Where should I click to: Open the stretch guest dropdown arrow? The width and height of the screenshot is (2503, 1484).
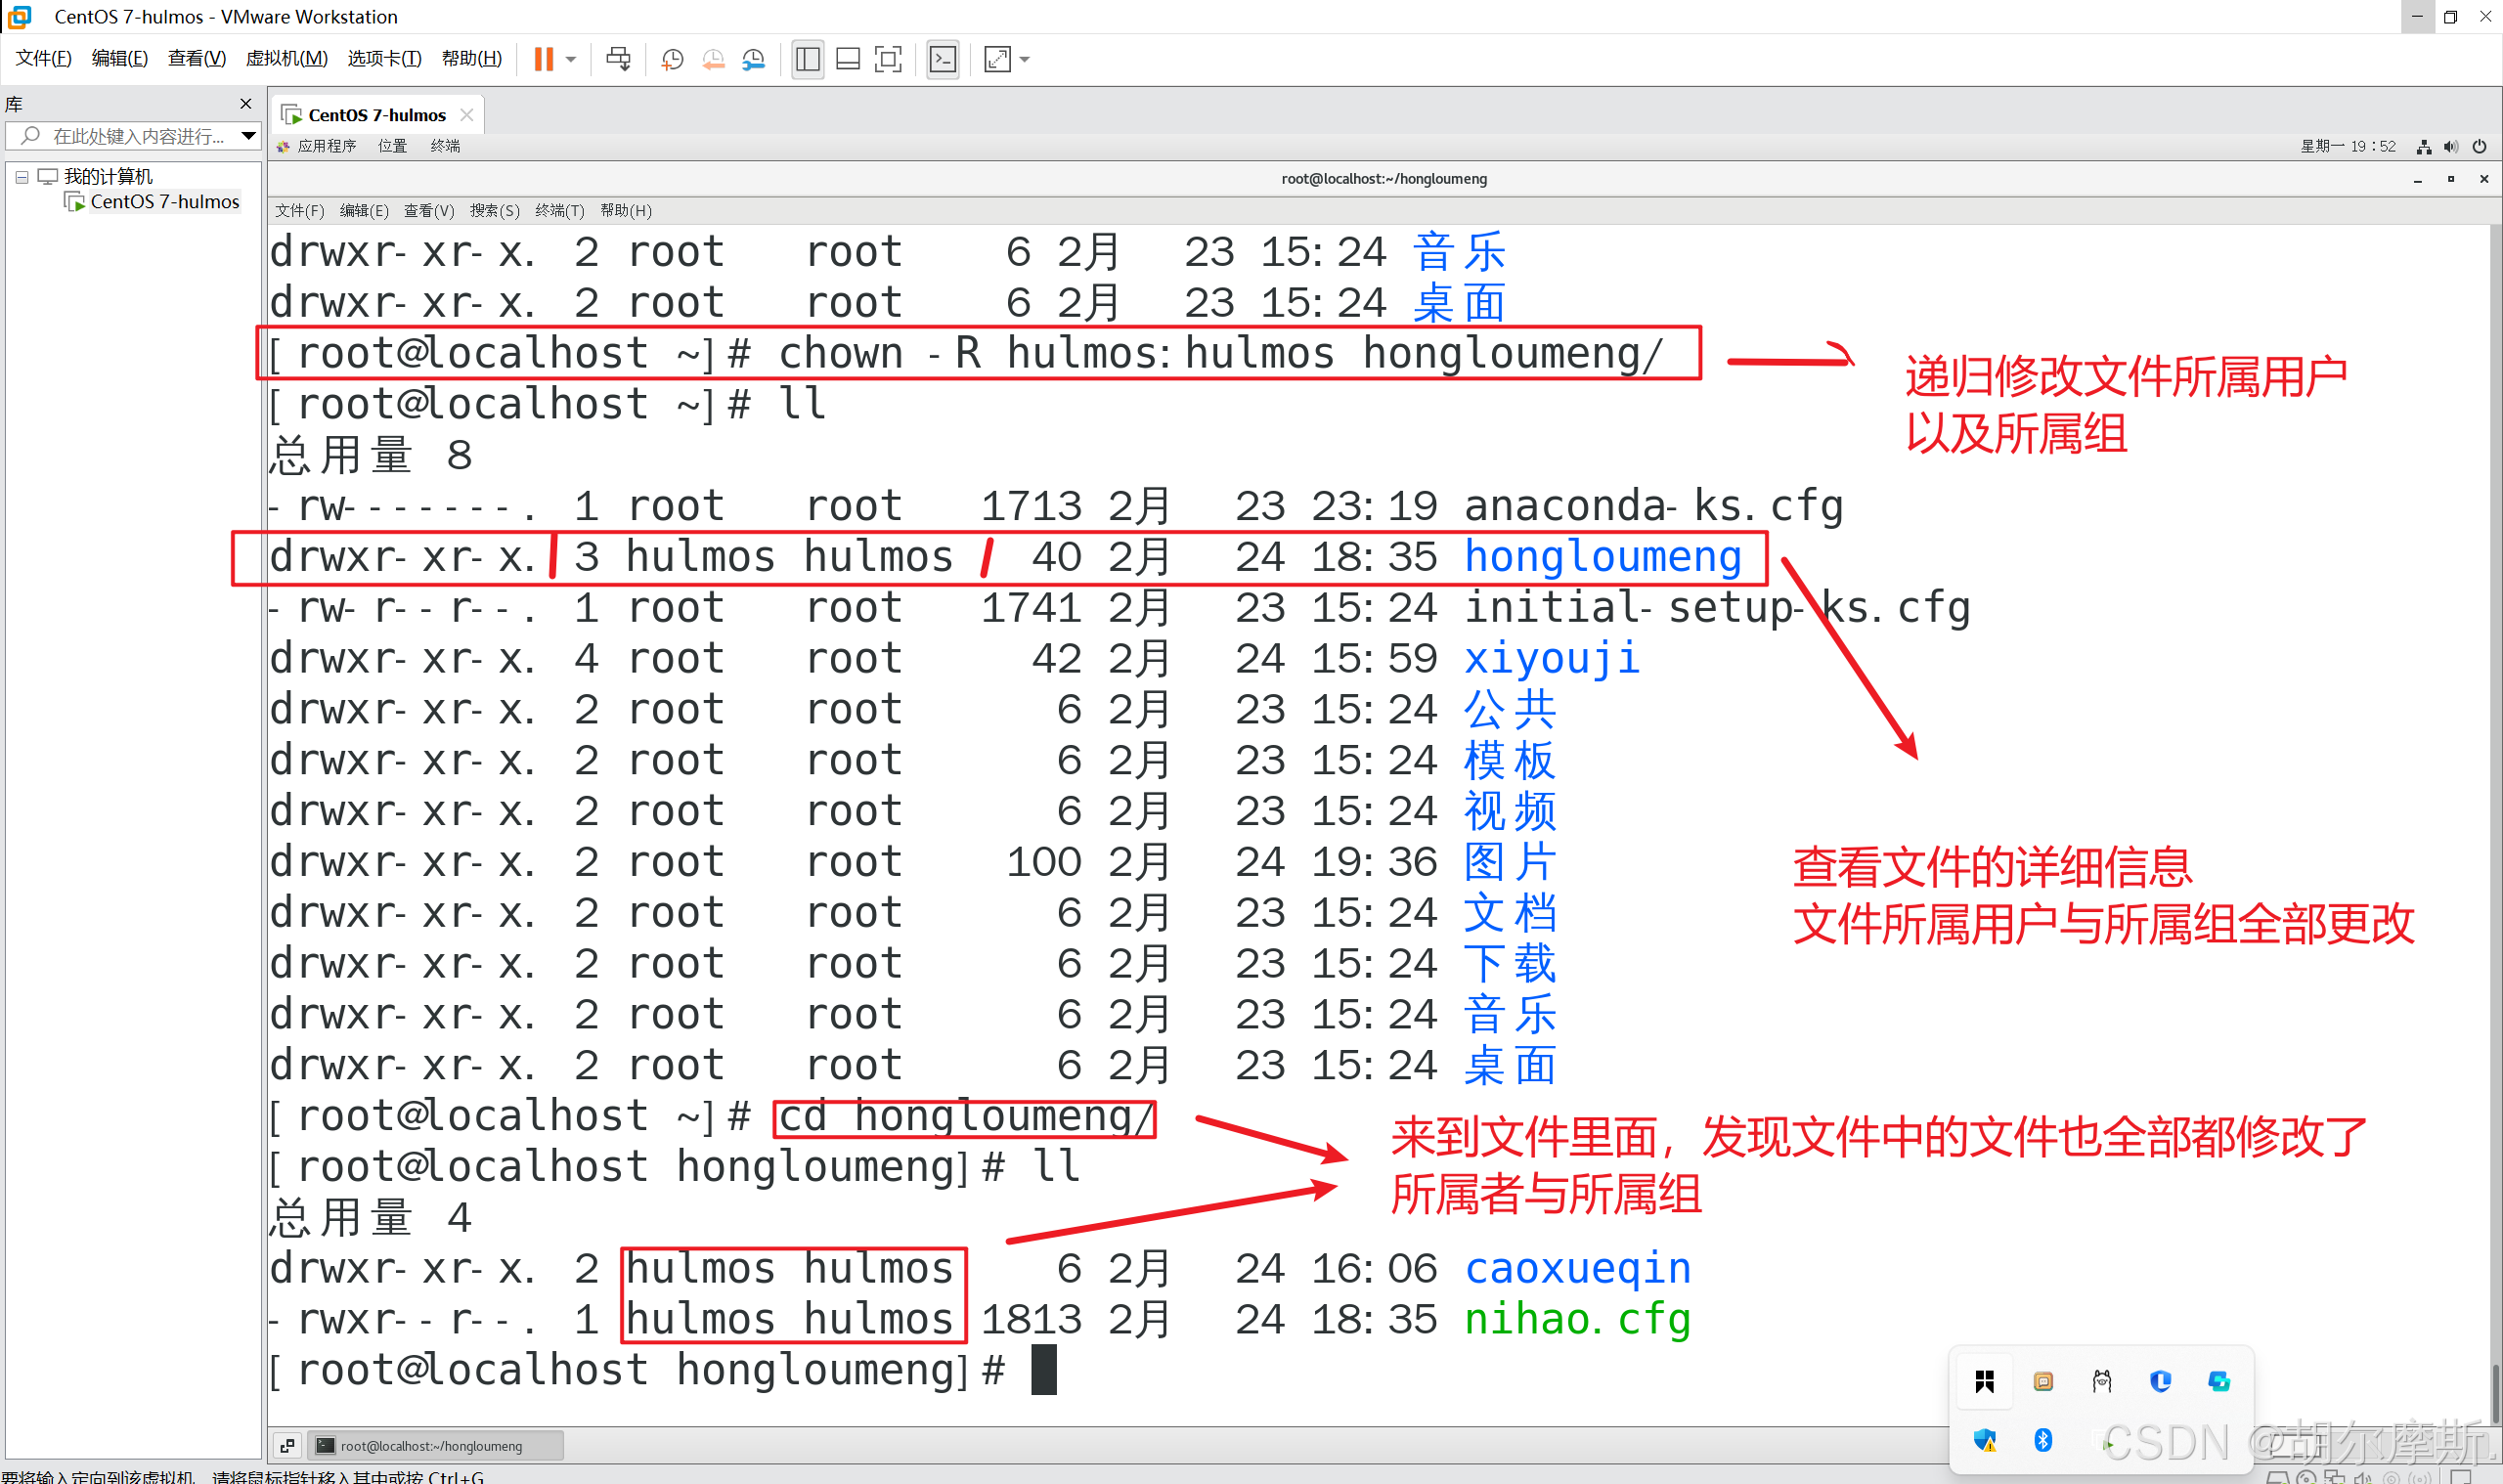click(x=1024, y=59)
